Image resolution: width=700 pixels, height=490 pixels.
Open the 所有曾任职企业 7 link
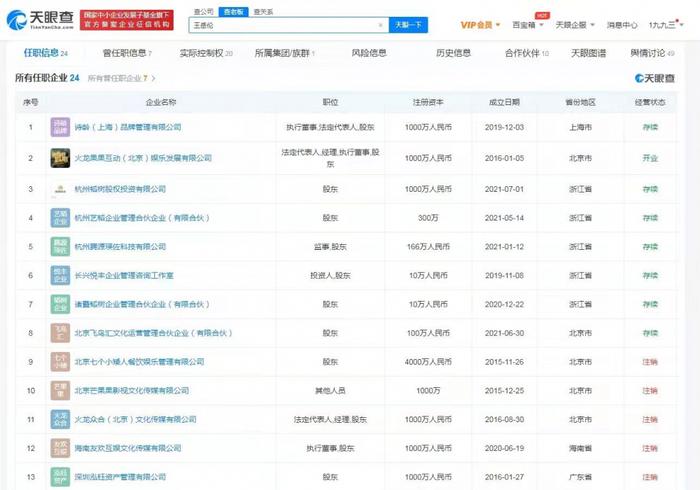121,78
